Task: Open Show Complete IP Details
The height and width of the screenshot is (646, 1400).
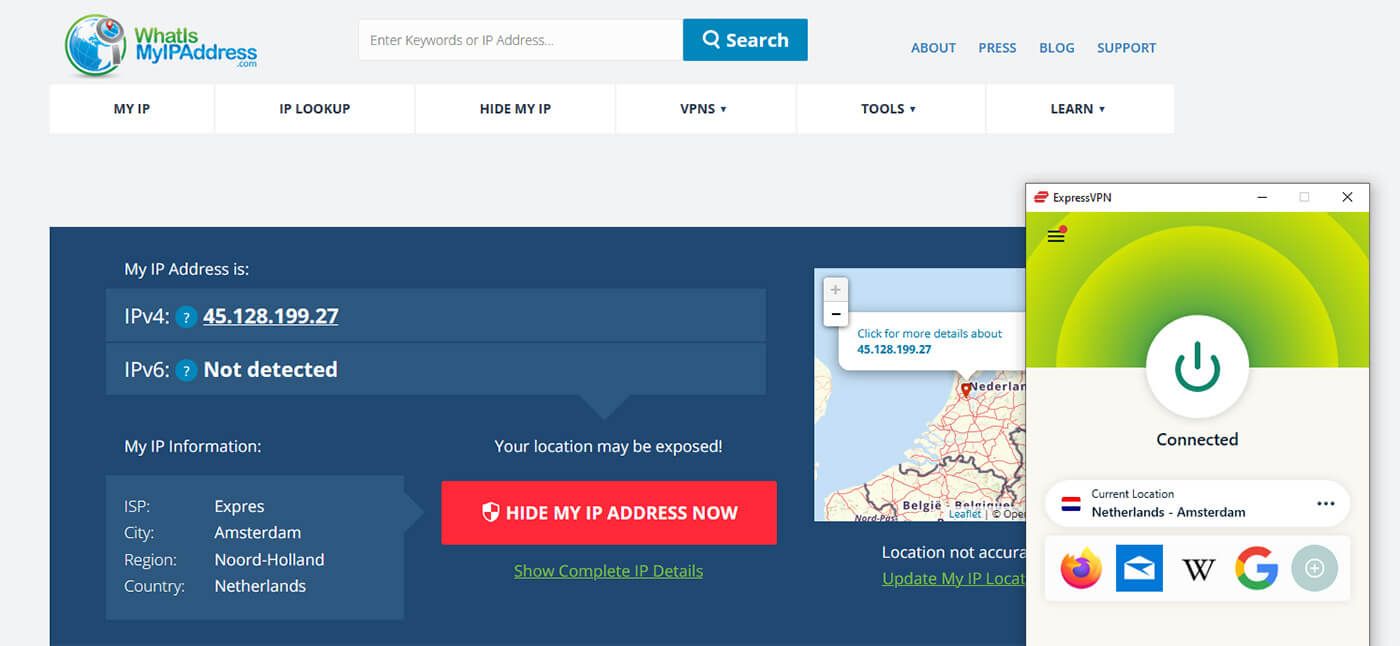Action: 608,570
